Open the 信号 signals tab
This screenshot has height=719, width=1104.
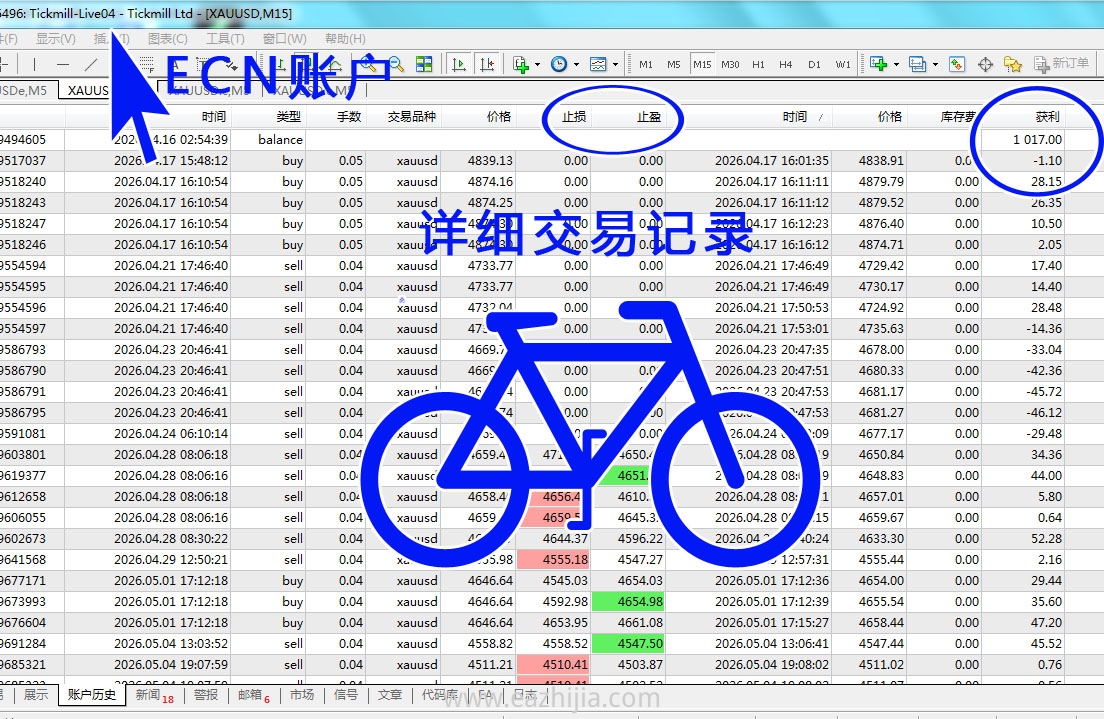tap(346, 695)
